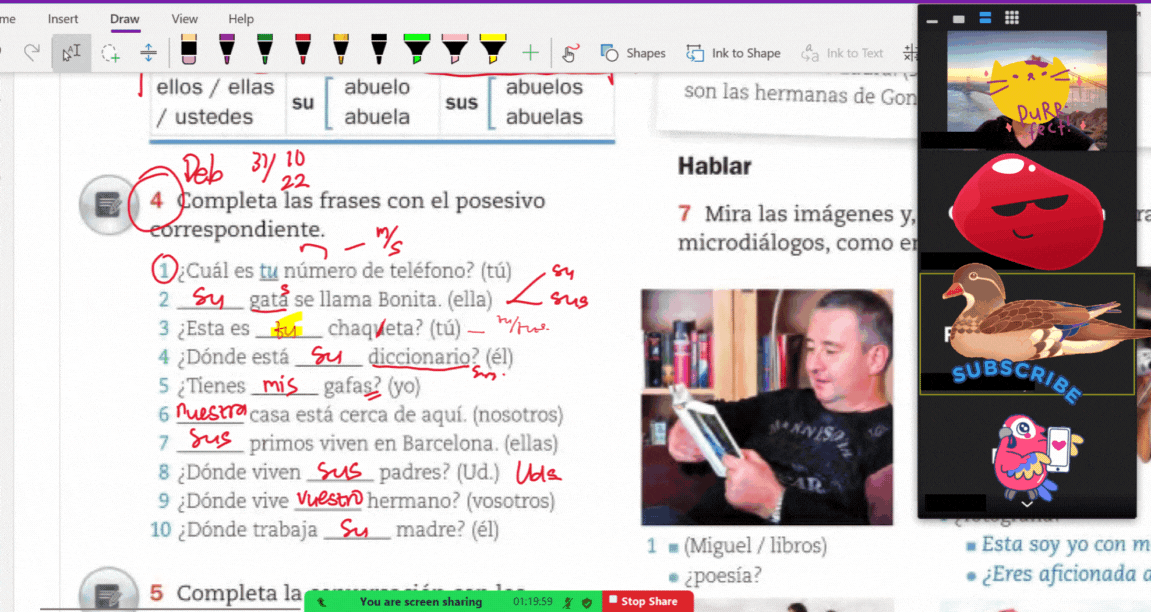This screenshot has width=1151, height=612.
Task: Switch video panel to single-video view
Action: coord(959,18)
